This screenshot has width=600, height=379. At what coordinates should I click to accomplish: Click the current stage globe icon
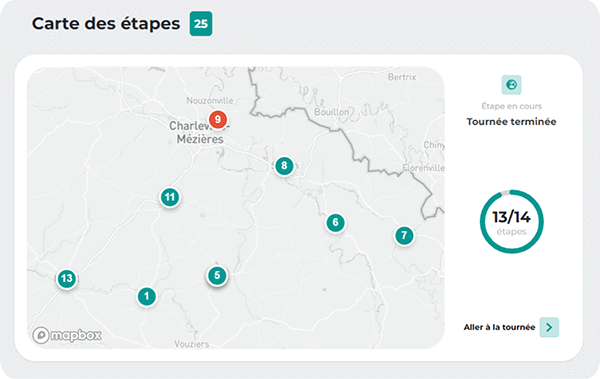[511, 85]
